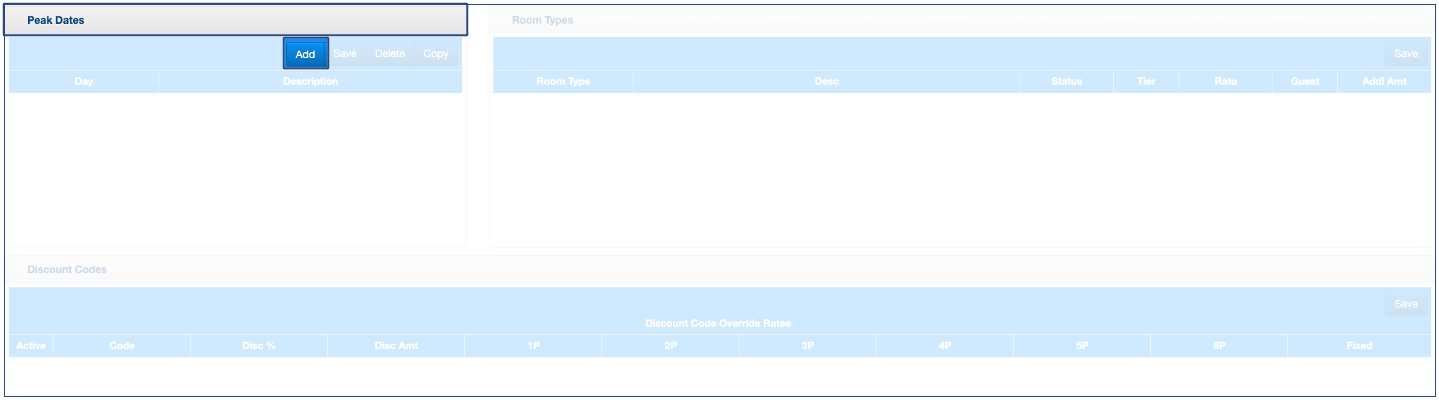The image size is (1439, 400).
Task: Sort by the Room Type column header
Action: 563,82
